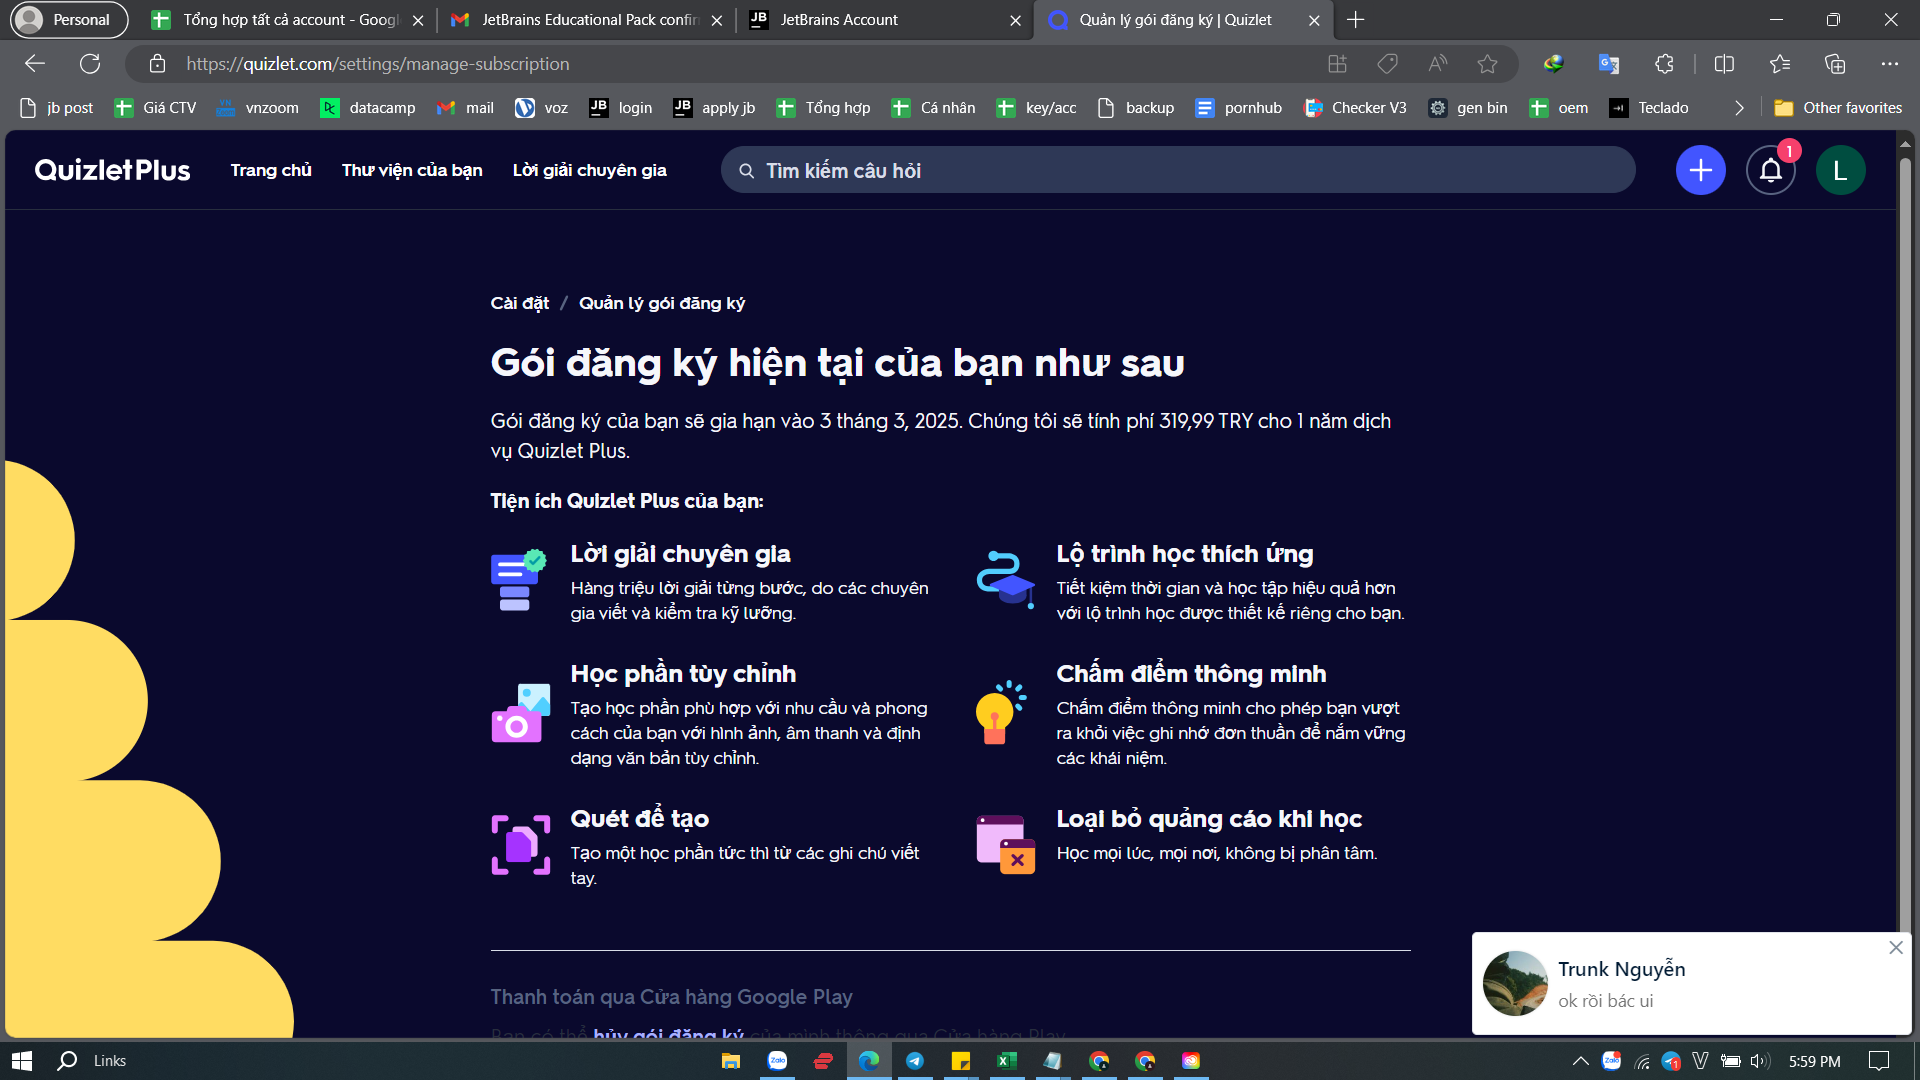Click the Học phần tùy chỉnh heading

(x=683, y=674)
